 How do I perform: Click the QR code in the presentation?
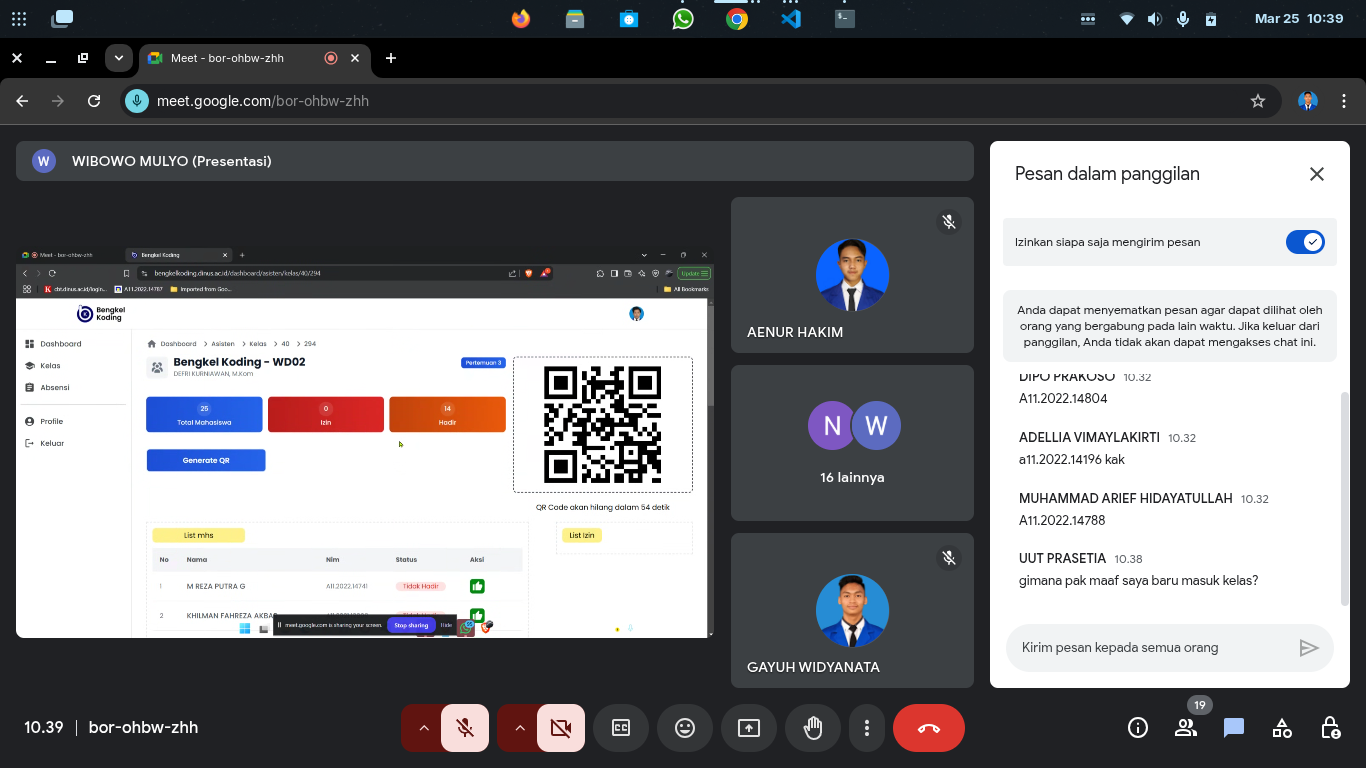603,425
